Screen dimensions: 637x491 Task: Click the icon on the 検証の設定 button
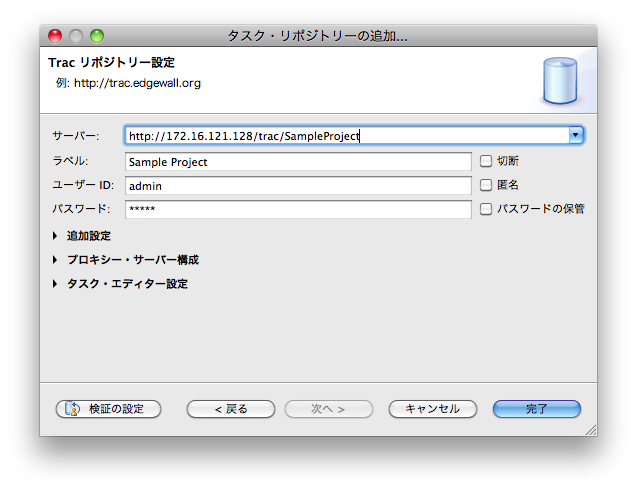73,409
